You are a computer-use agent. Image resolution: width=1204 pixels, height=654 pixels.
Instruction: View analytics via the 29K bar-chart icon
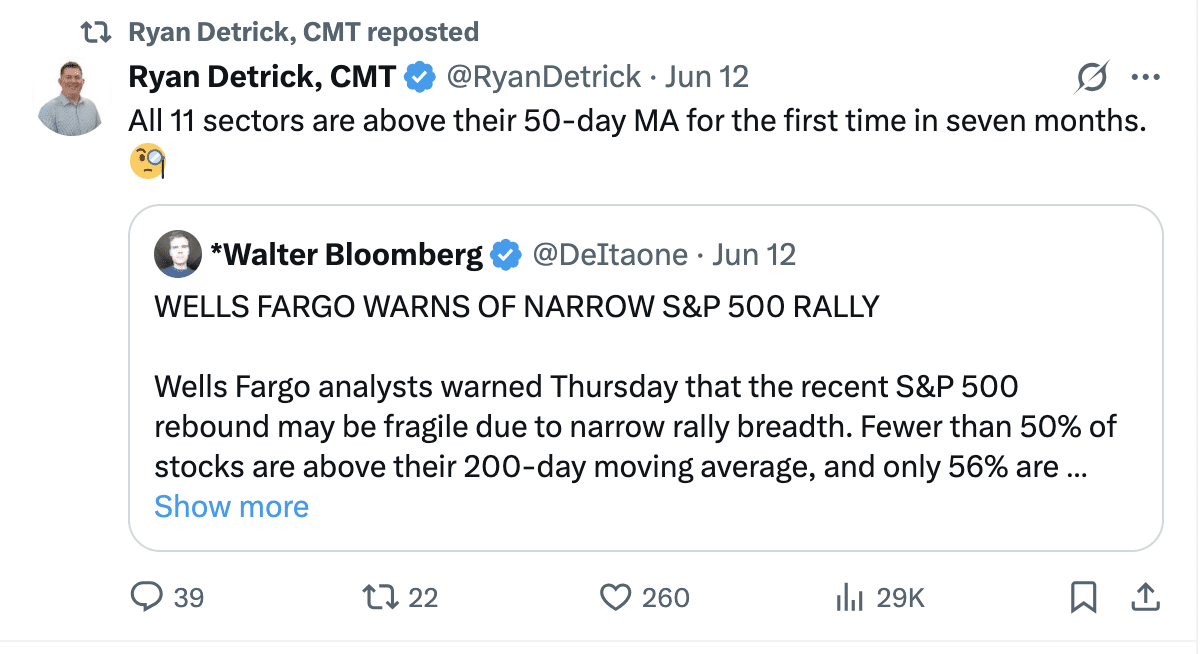point(849,597)
